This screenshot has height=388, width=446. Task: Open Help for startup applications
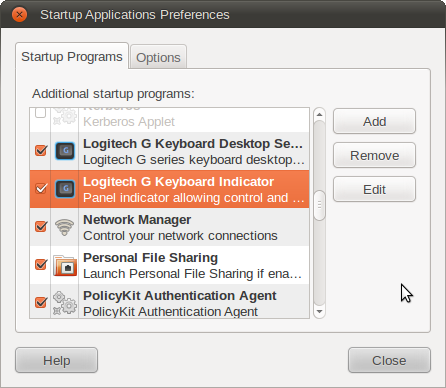pyautogui.click(x=56, y=360)
